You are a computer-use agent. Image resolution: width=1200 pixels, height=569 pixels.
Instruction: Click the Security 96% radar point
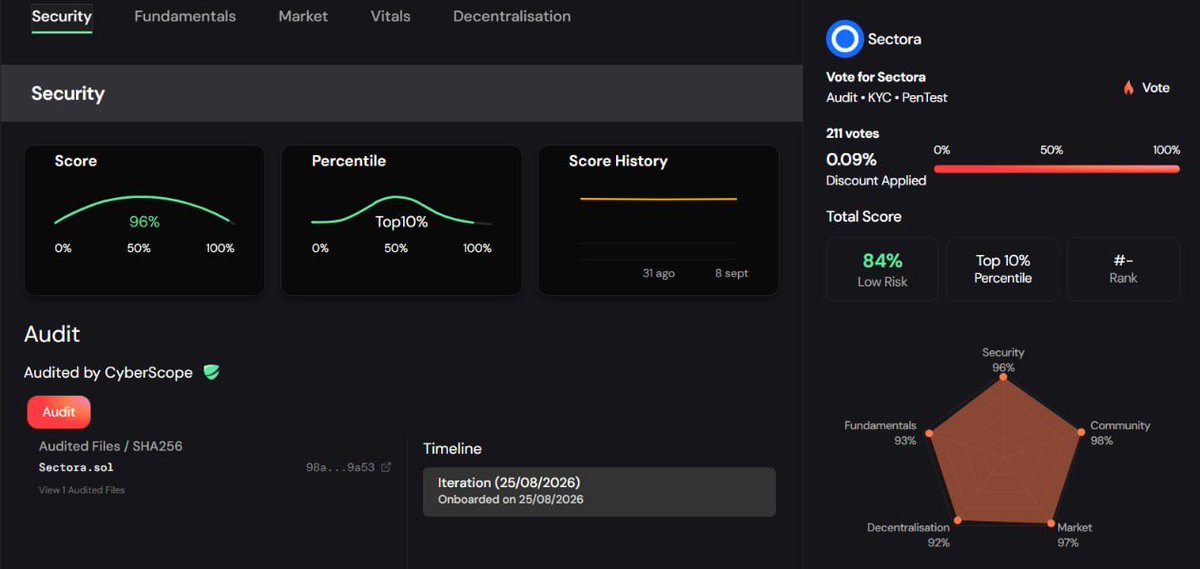coord(1004,378)
